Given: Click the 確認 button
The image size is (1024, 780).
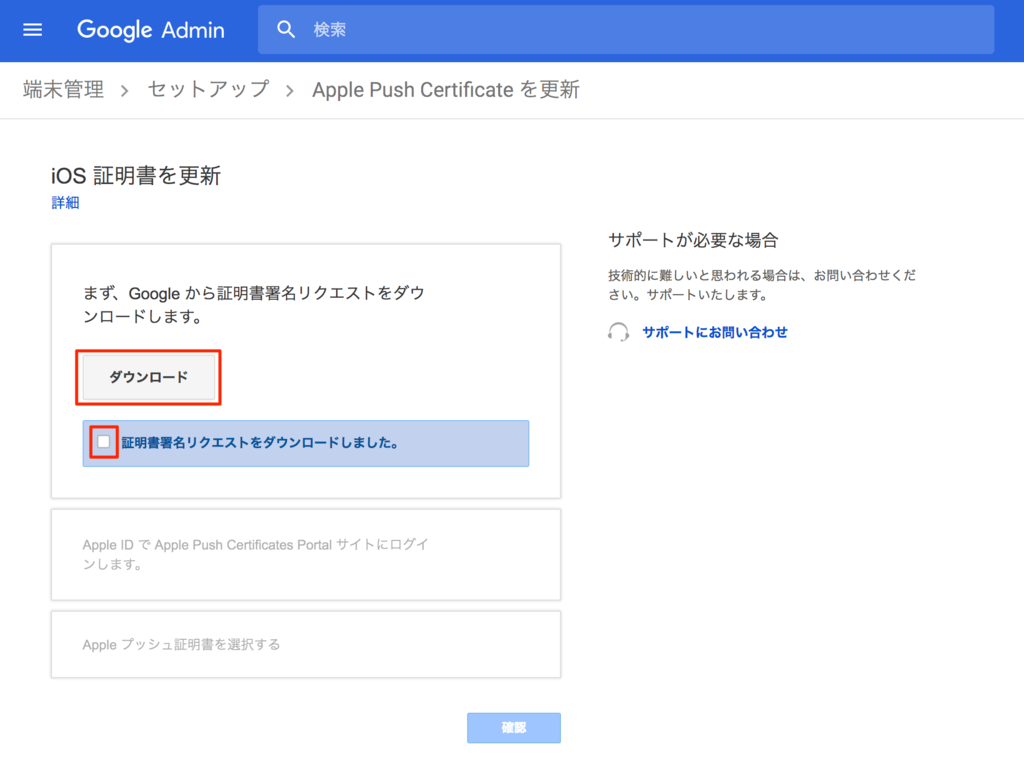Looking at the screenshot, I should pos(513,728).
